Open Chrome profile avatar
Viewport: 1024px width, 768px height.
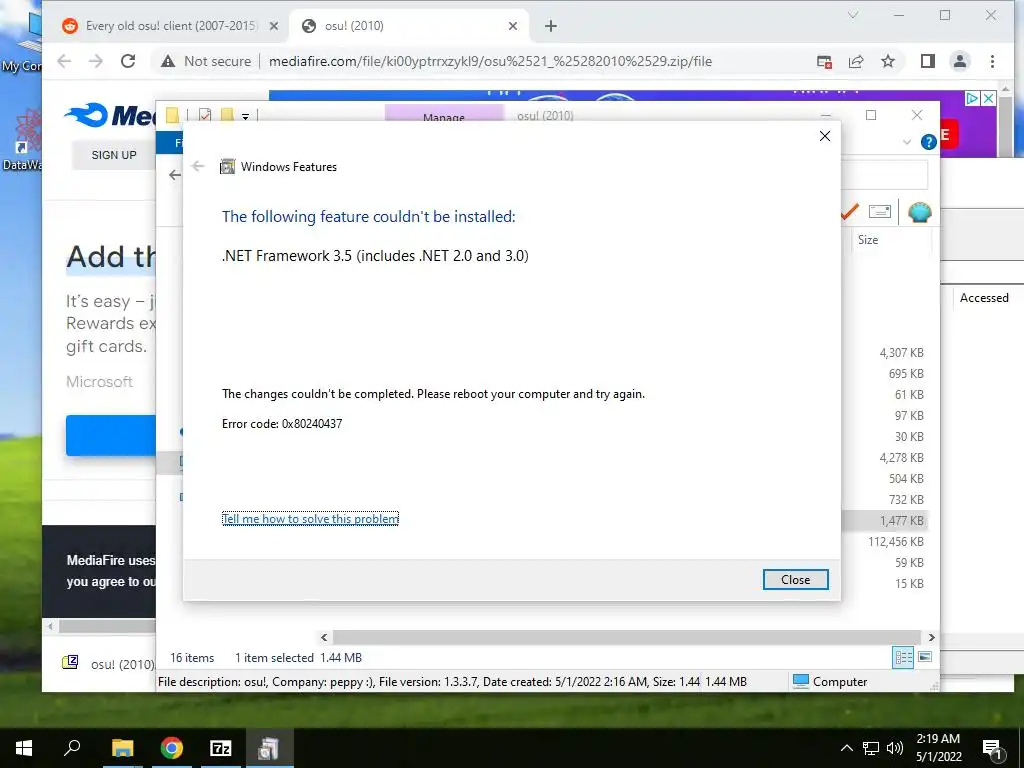coord(959,61)
